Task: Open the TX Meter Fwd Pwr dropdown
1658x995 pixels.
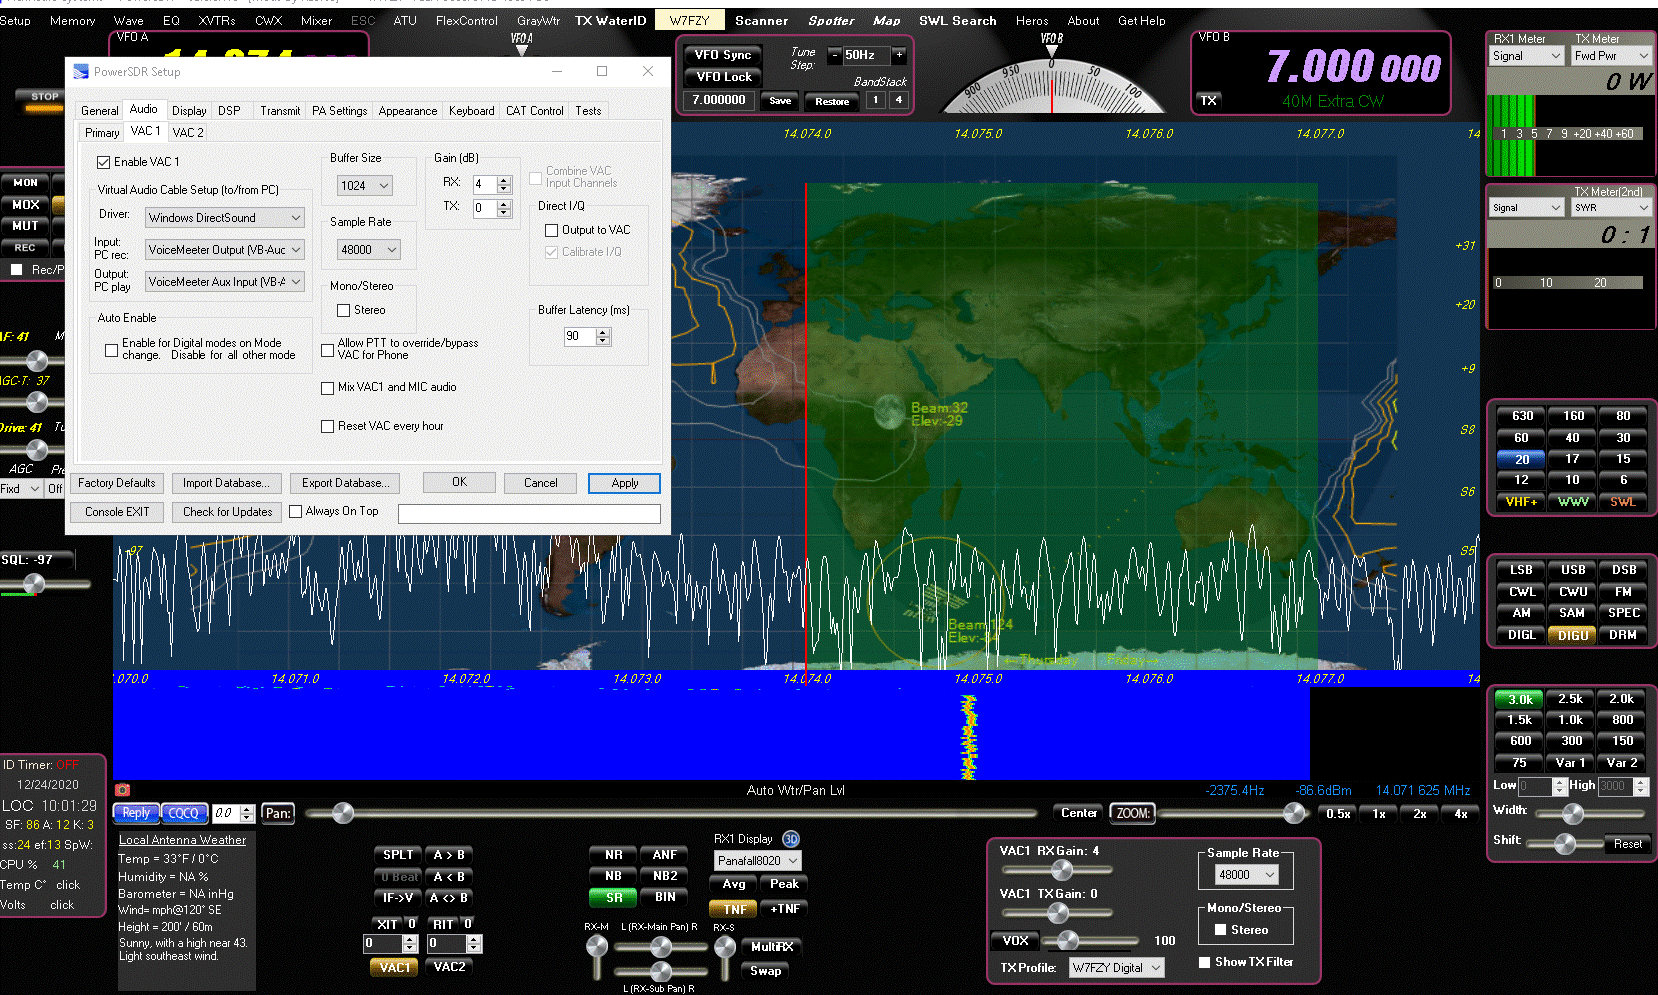Action: 1610,56
